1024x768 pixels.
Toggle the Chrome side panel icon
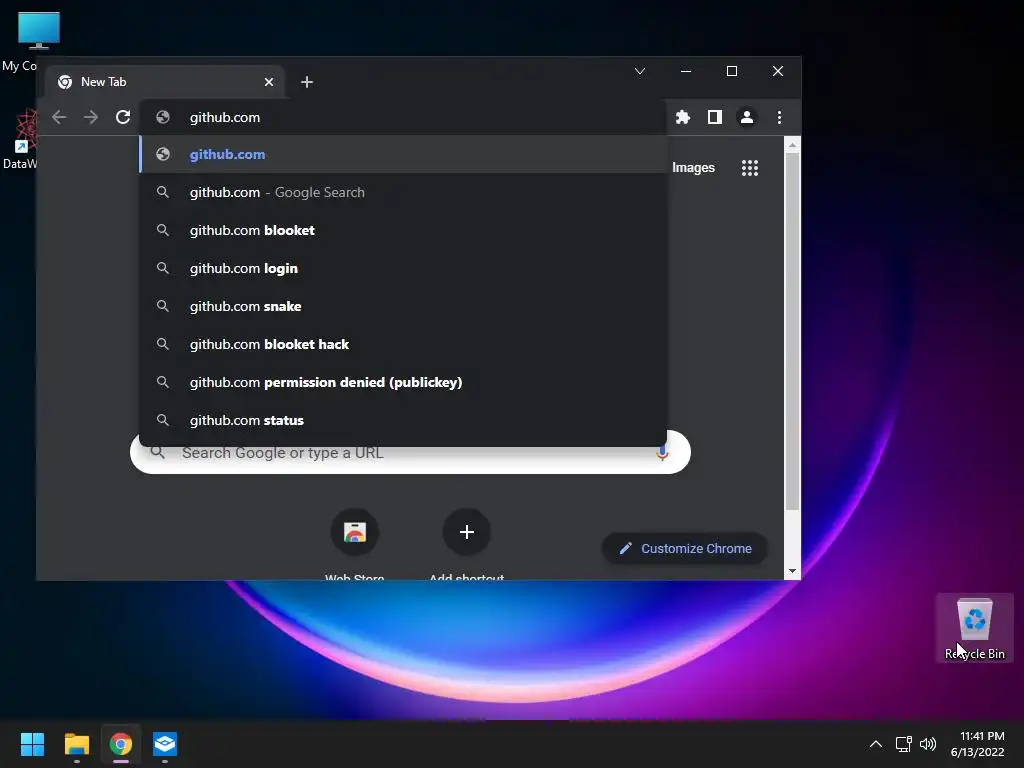point(714,117)
